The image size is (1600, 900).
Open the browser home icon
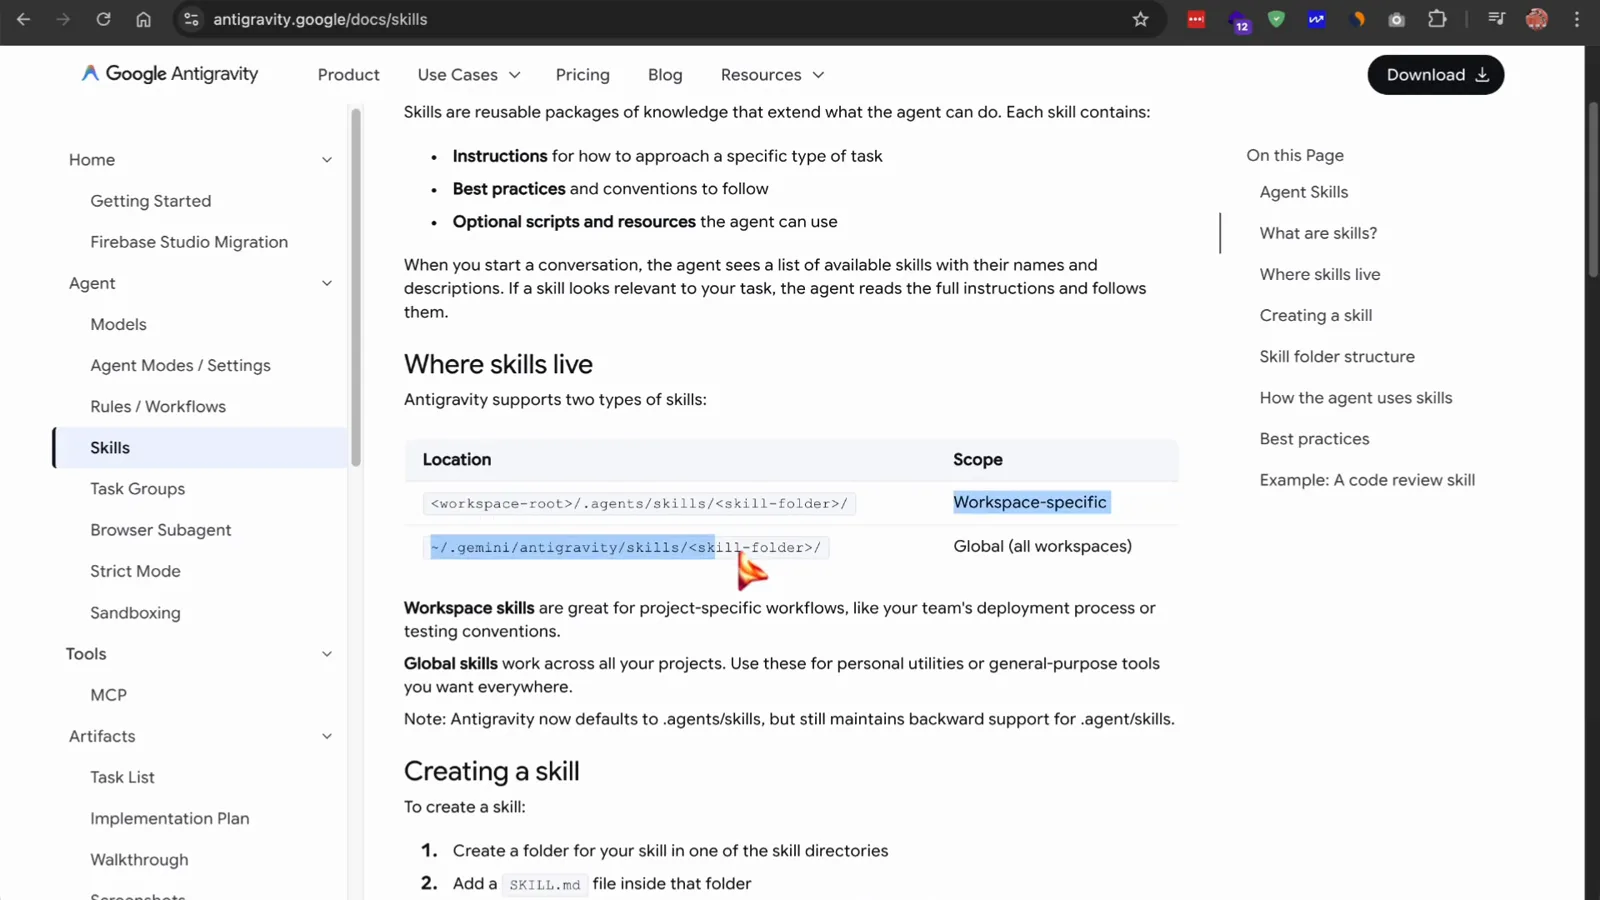click(143, 19)
